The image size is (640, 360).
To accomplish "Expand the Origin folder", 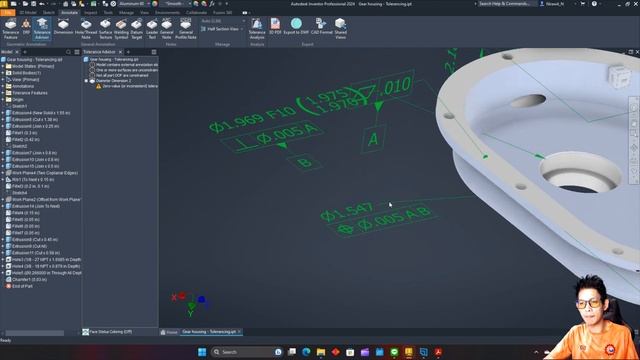I will point(3,100).
